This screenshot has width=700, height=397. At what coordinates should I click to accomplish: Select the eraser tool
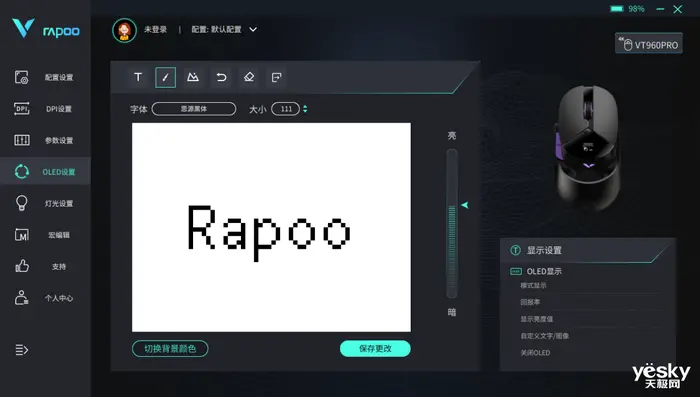click(x=249, y=77)
